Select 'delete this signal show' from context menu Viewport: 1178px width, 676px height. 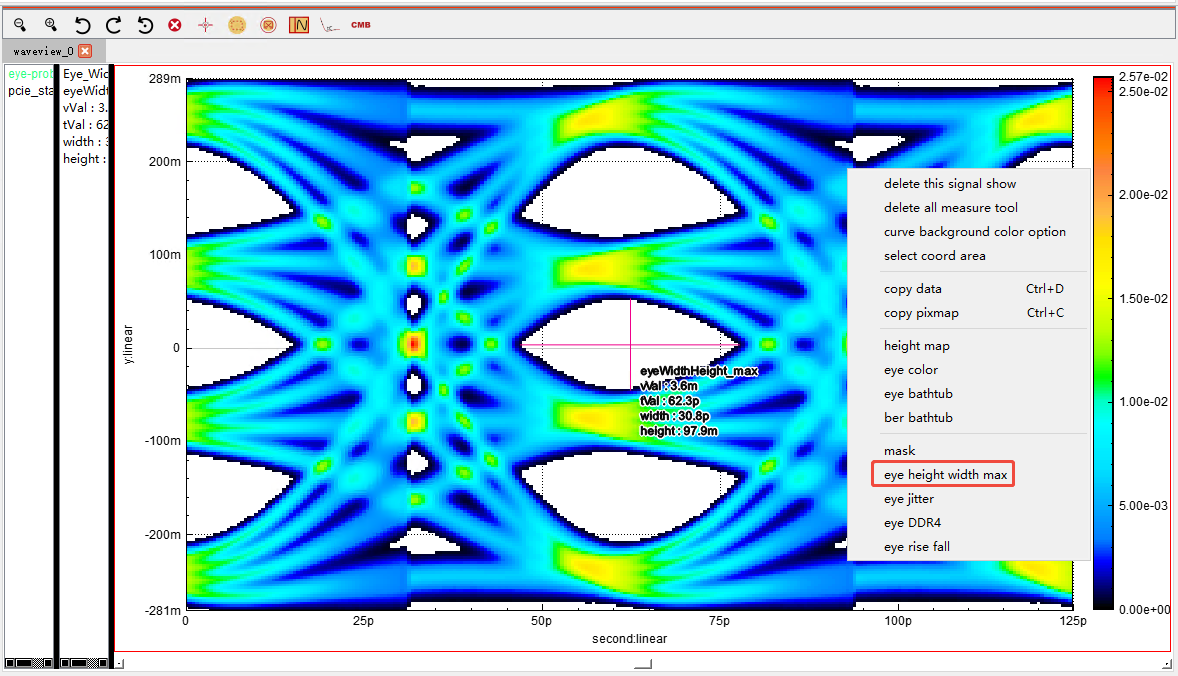pyautogui.click(x=949, y=184)
